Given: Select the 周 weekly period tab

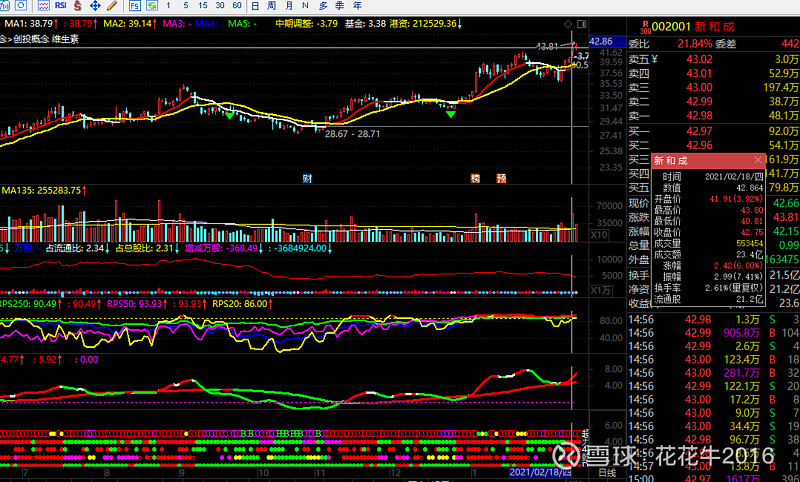Looking at the screenshot, I should pyautogui.click(x=274, y=6).
